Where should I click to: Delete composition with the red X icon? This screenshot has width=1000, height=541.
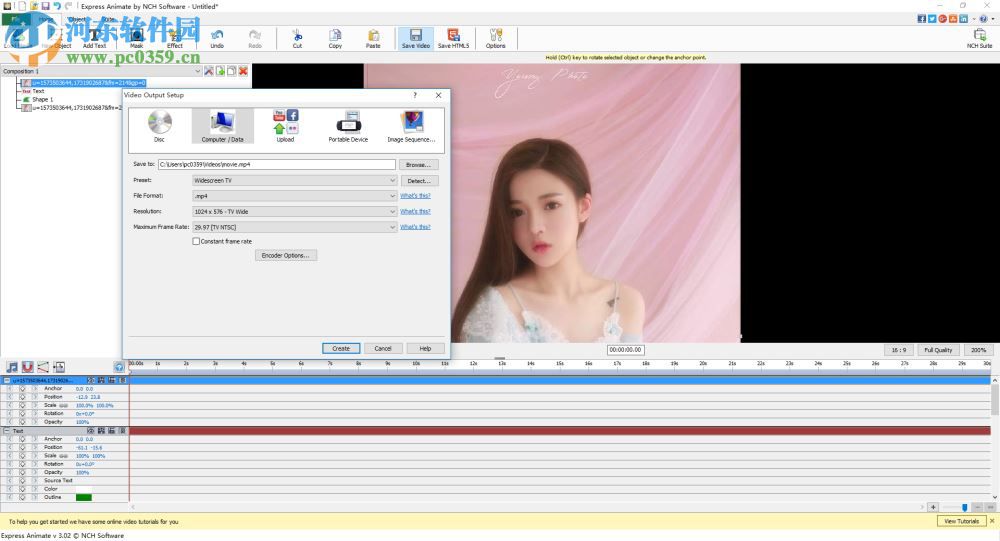tap(243, 71)
